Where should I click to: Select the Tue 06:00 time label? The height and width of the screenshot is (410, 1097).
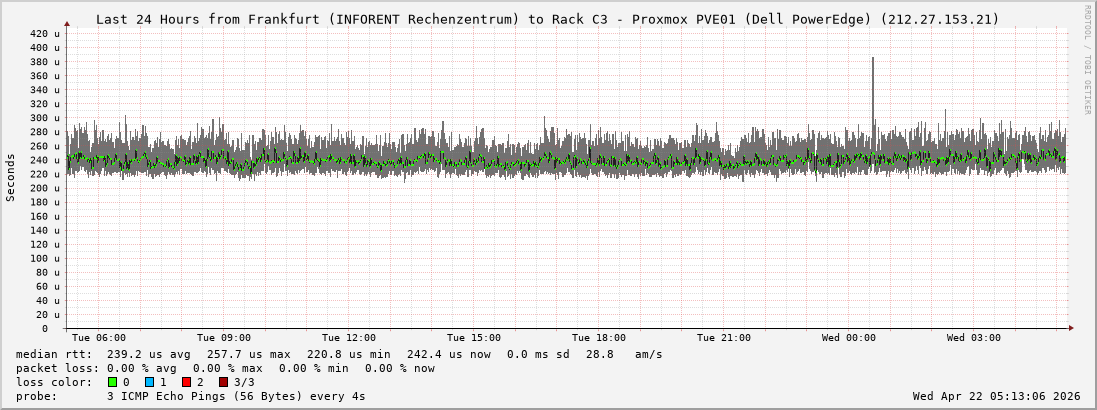coord(99,338)
